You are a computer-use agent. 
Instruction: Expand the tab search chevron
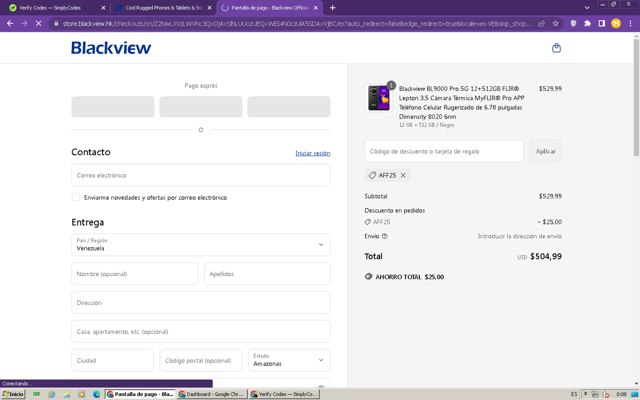(587, 8)
